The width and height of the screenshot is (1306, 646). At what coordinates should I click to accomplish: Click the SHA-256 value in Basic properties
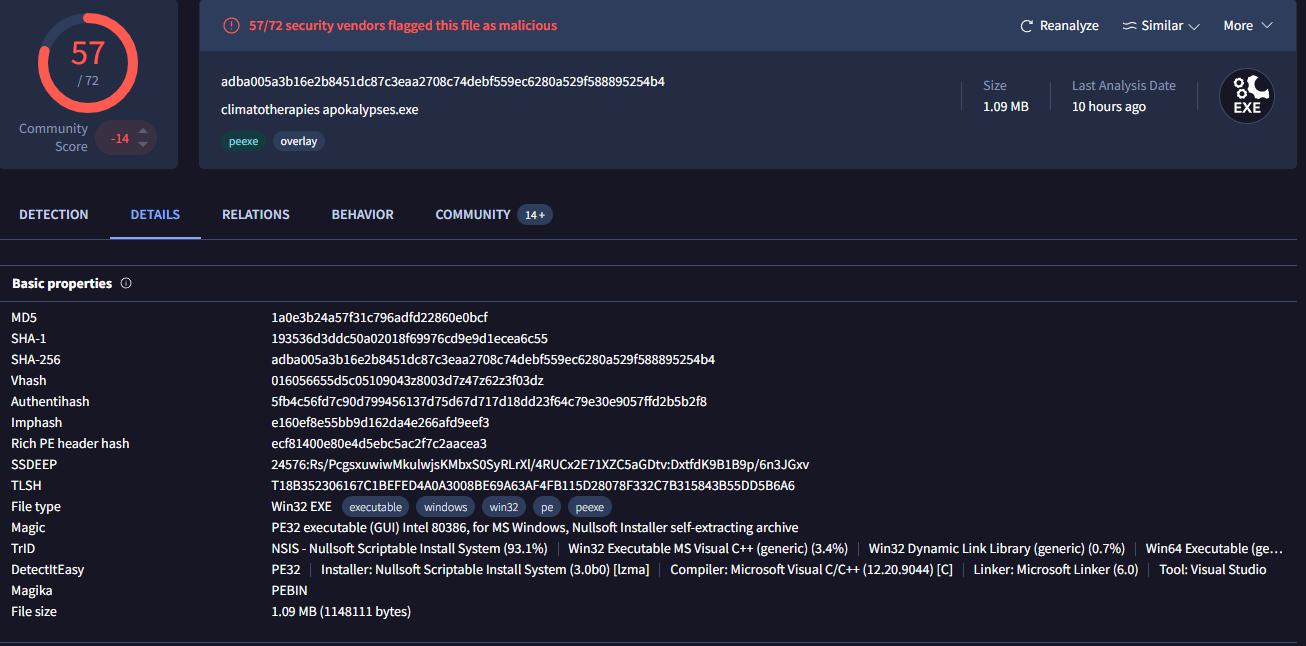point(493,360)
